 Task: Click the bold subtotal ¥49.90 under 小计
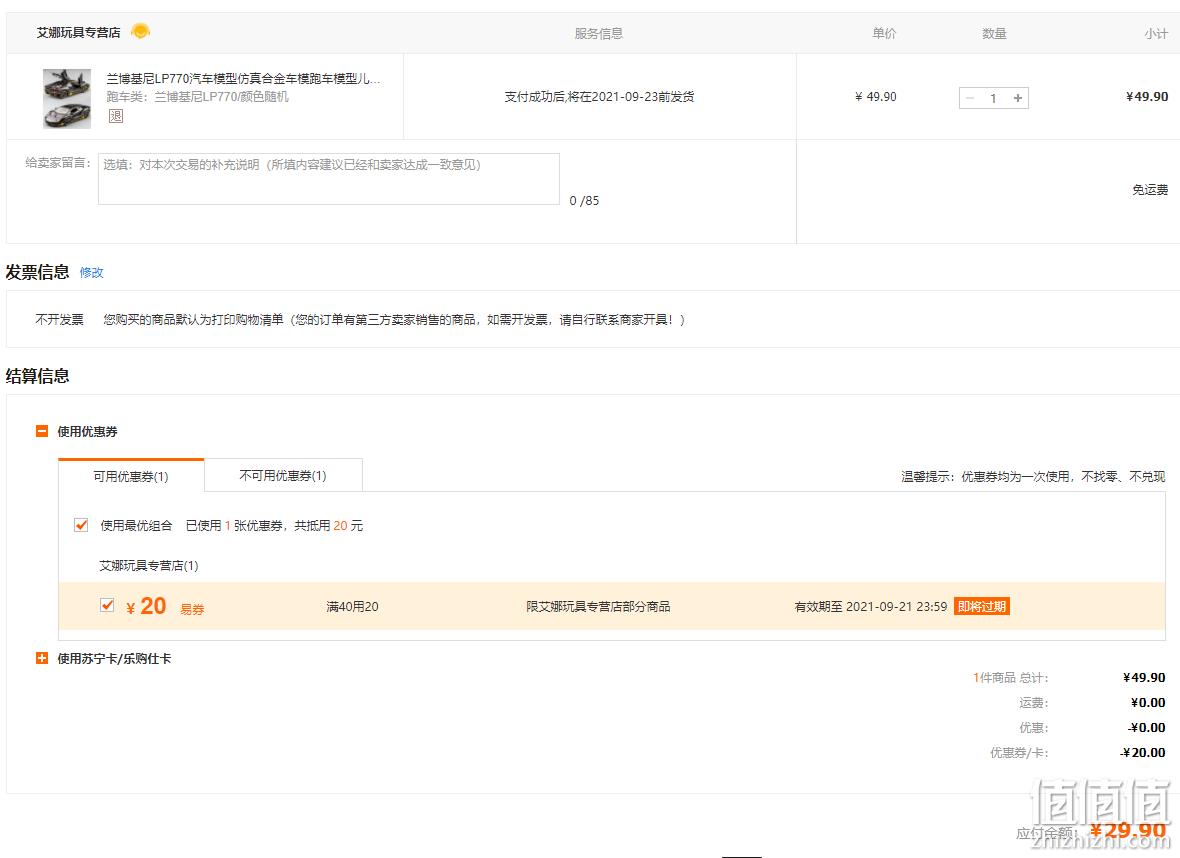click(1147, 96)
